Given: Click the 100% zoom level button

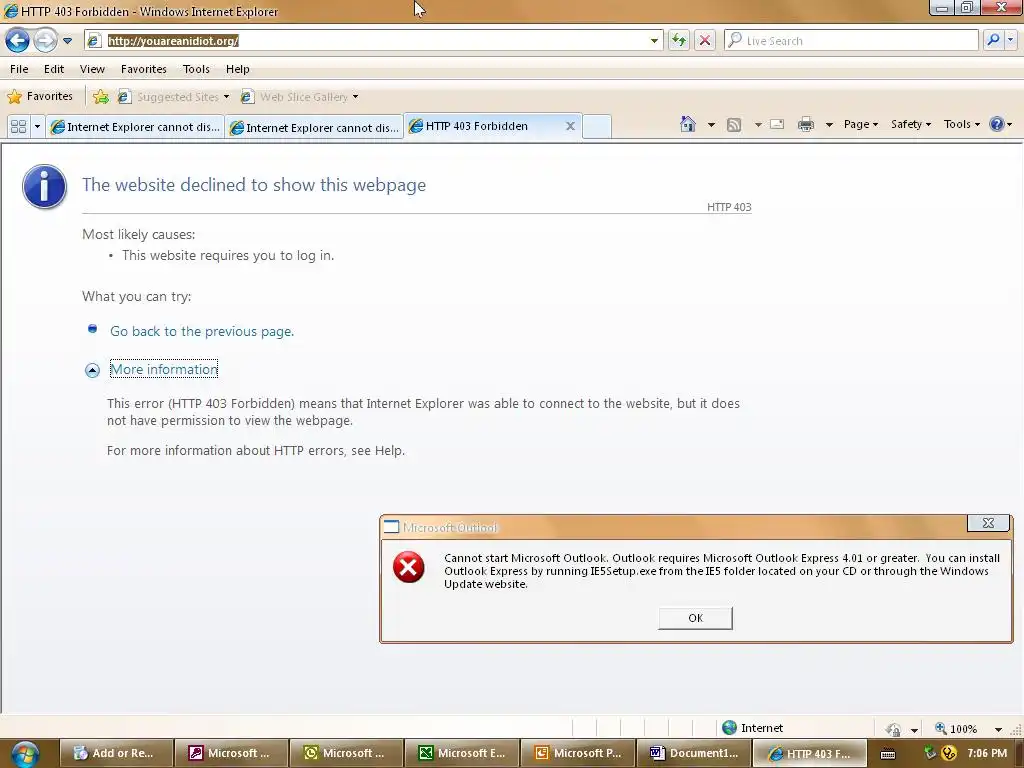Looking at the screenshot, I should pyautogui.click(x=956, y=728).
